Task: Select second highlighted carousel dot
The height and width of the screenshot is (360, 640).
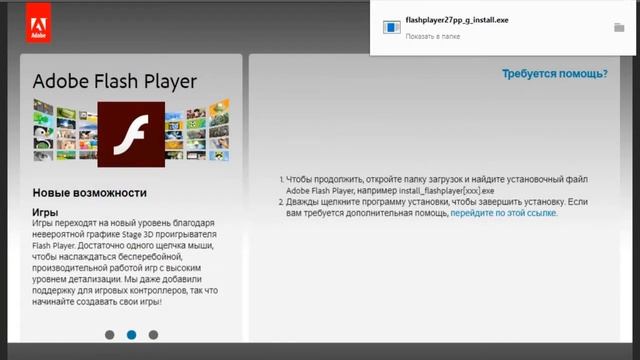Action: 131,335
